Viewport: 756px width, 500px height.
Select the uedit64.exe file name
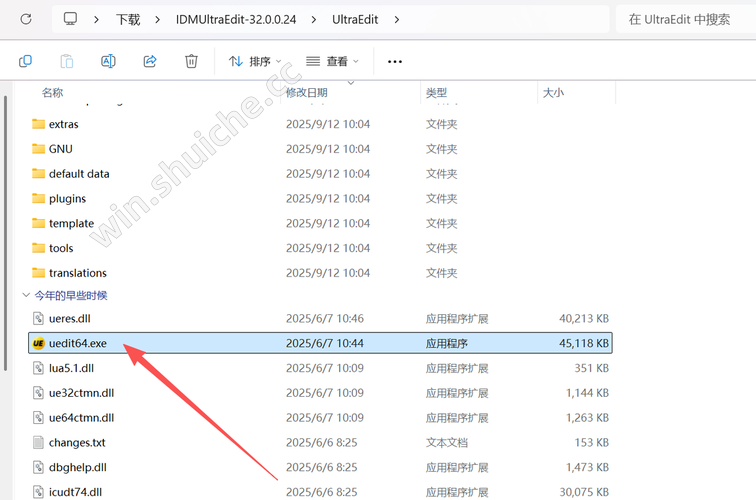pos(78,343)
